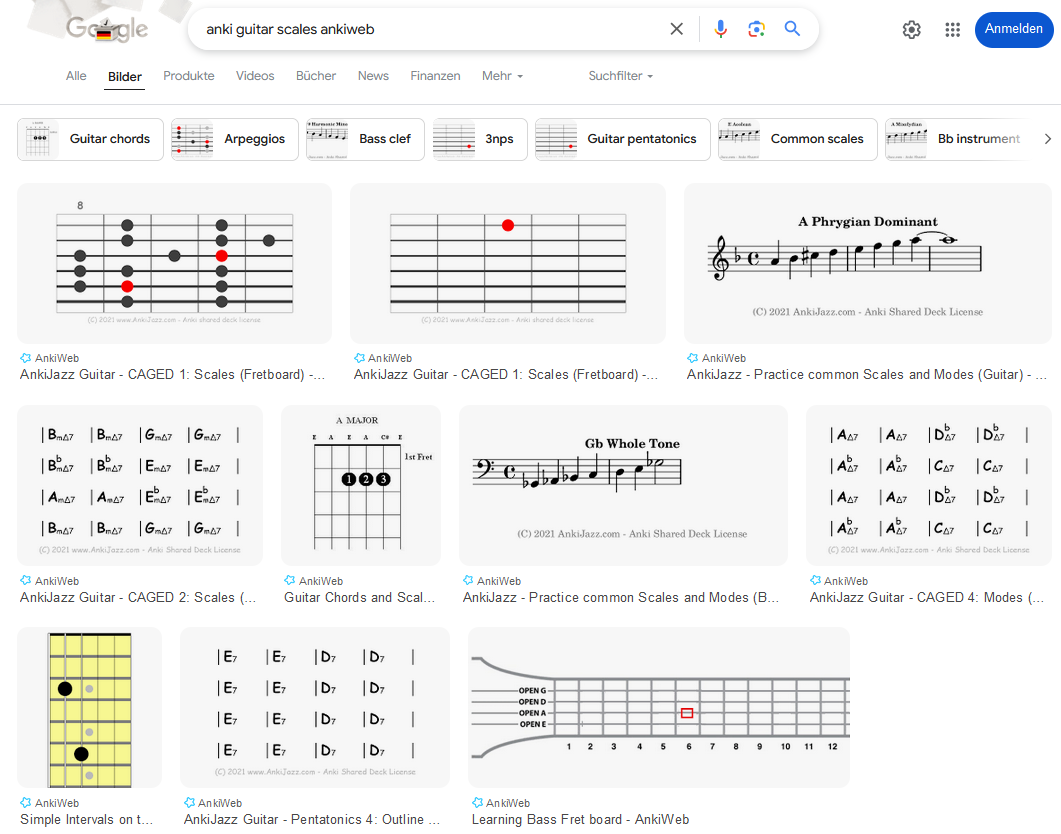
Task: Click AnkiWeb source above 'Guitar Chords and Scal...'
Action: point(321,581)
